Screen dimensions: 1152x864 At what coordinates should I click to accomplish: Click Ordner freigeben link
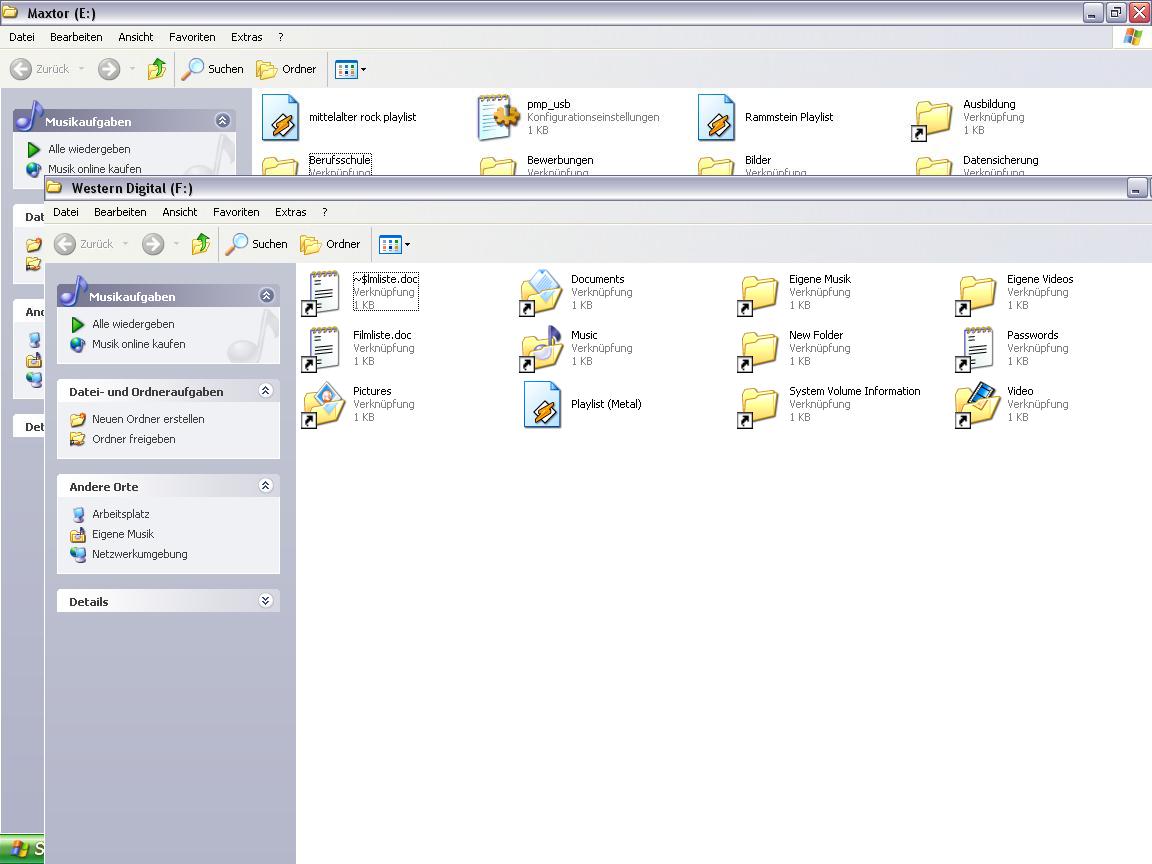pyautogui.click(x=134, y=439)
